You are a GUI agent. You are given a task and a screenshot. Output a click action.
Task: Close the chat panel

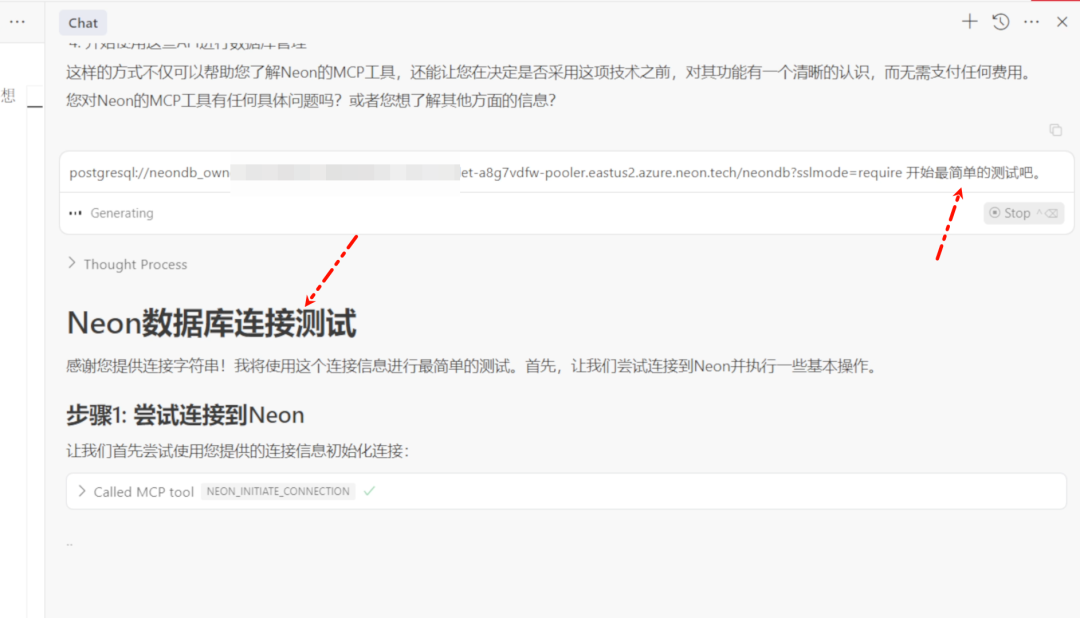point(1062,22)
